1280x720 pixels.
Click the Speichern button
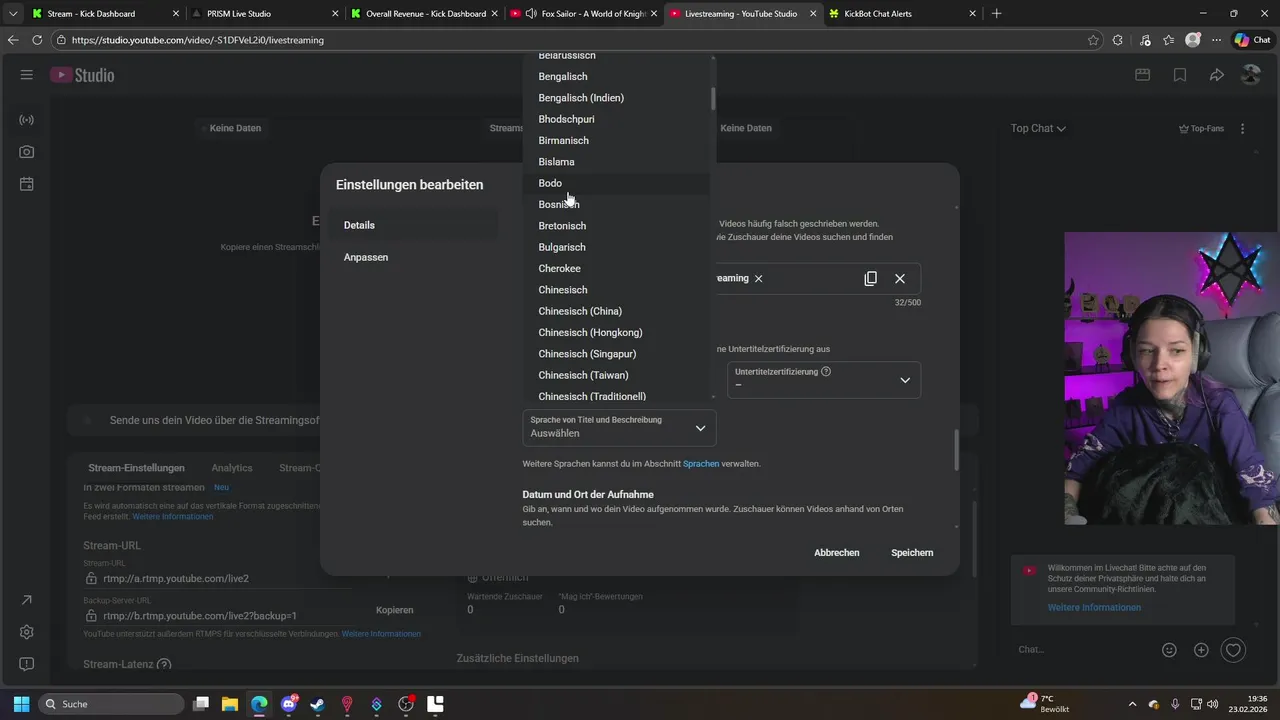point(912,553)
